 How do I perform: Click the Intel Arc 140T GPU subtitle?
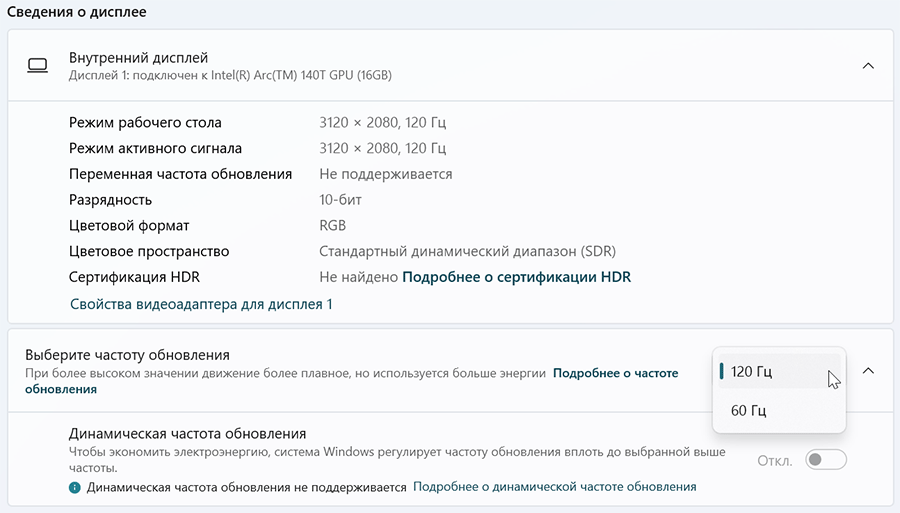click(x=230, y=76)
